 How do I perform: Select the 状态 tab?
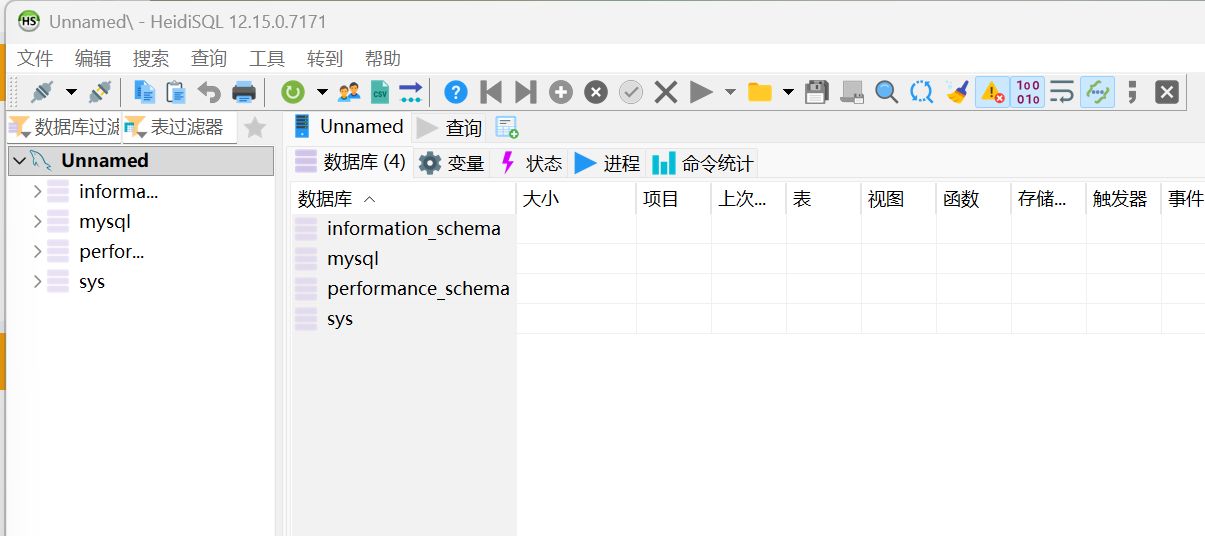coord(530,163)
